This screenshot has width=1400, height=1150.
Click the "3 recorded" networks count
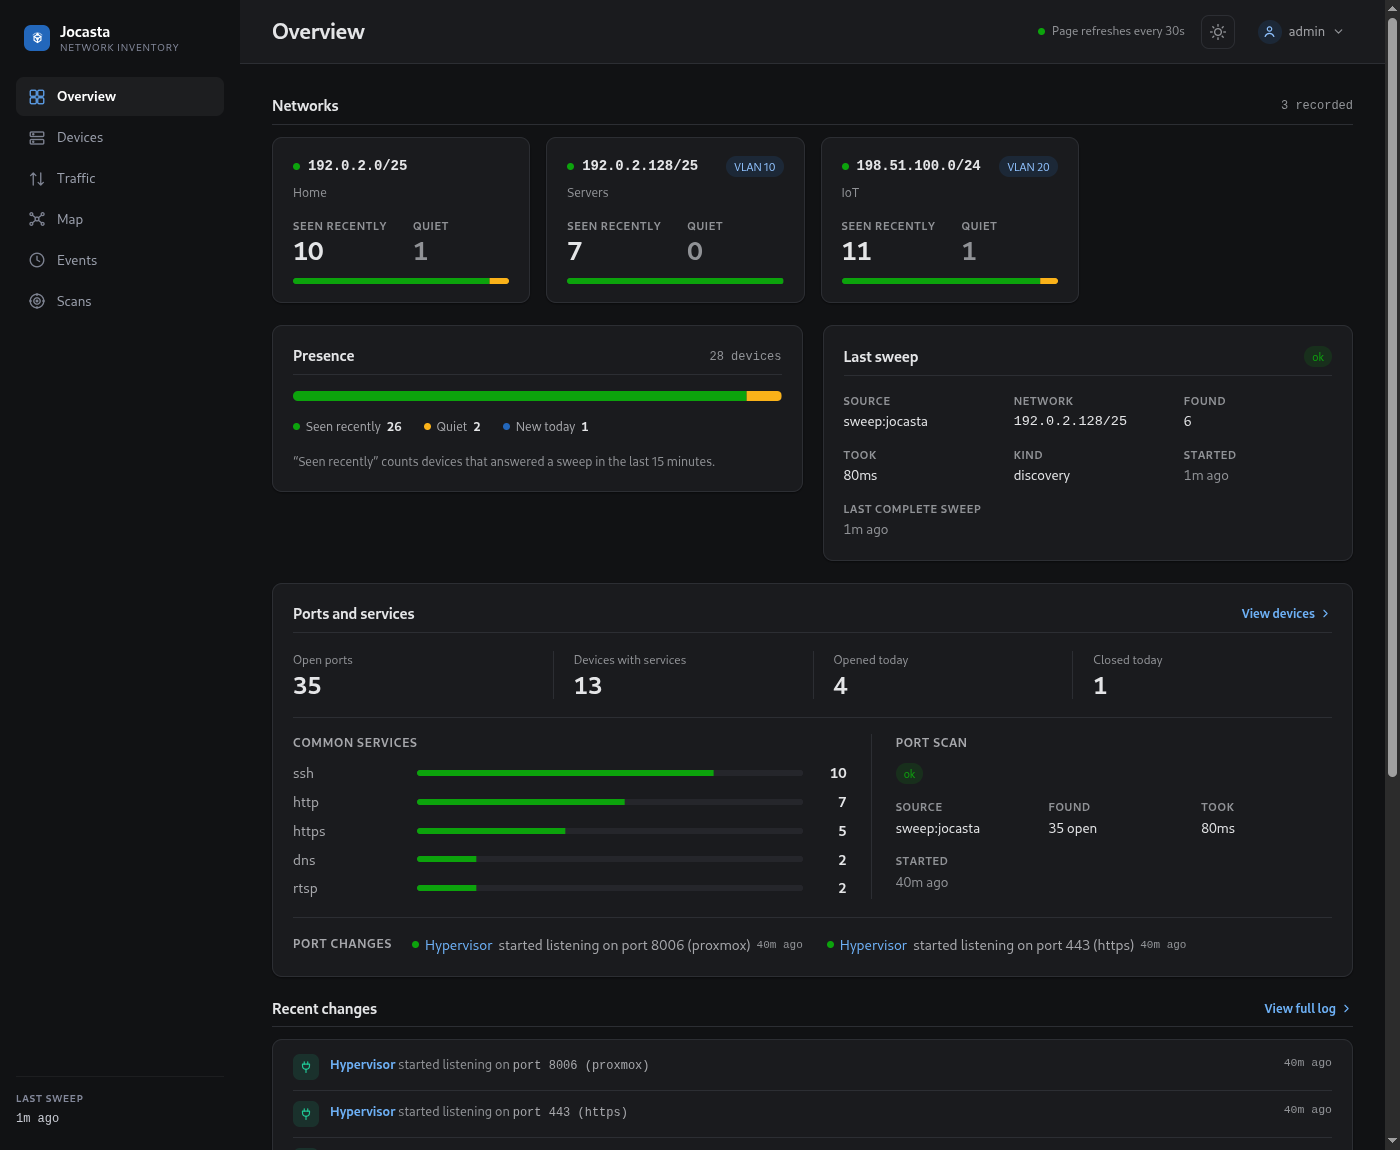point(1317,106)
